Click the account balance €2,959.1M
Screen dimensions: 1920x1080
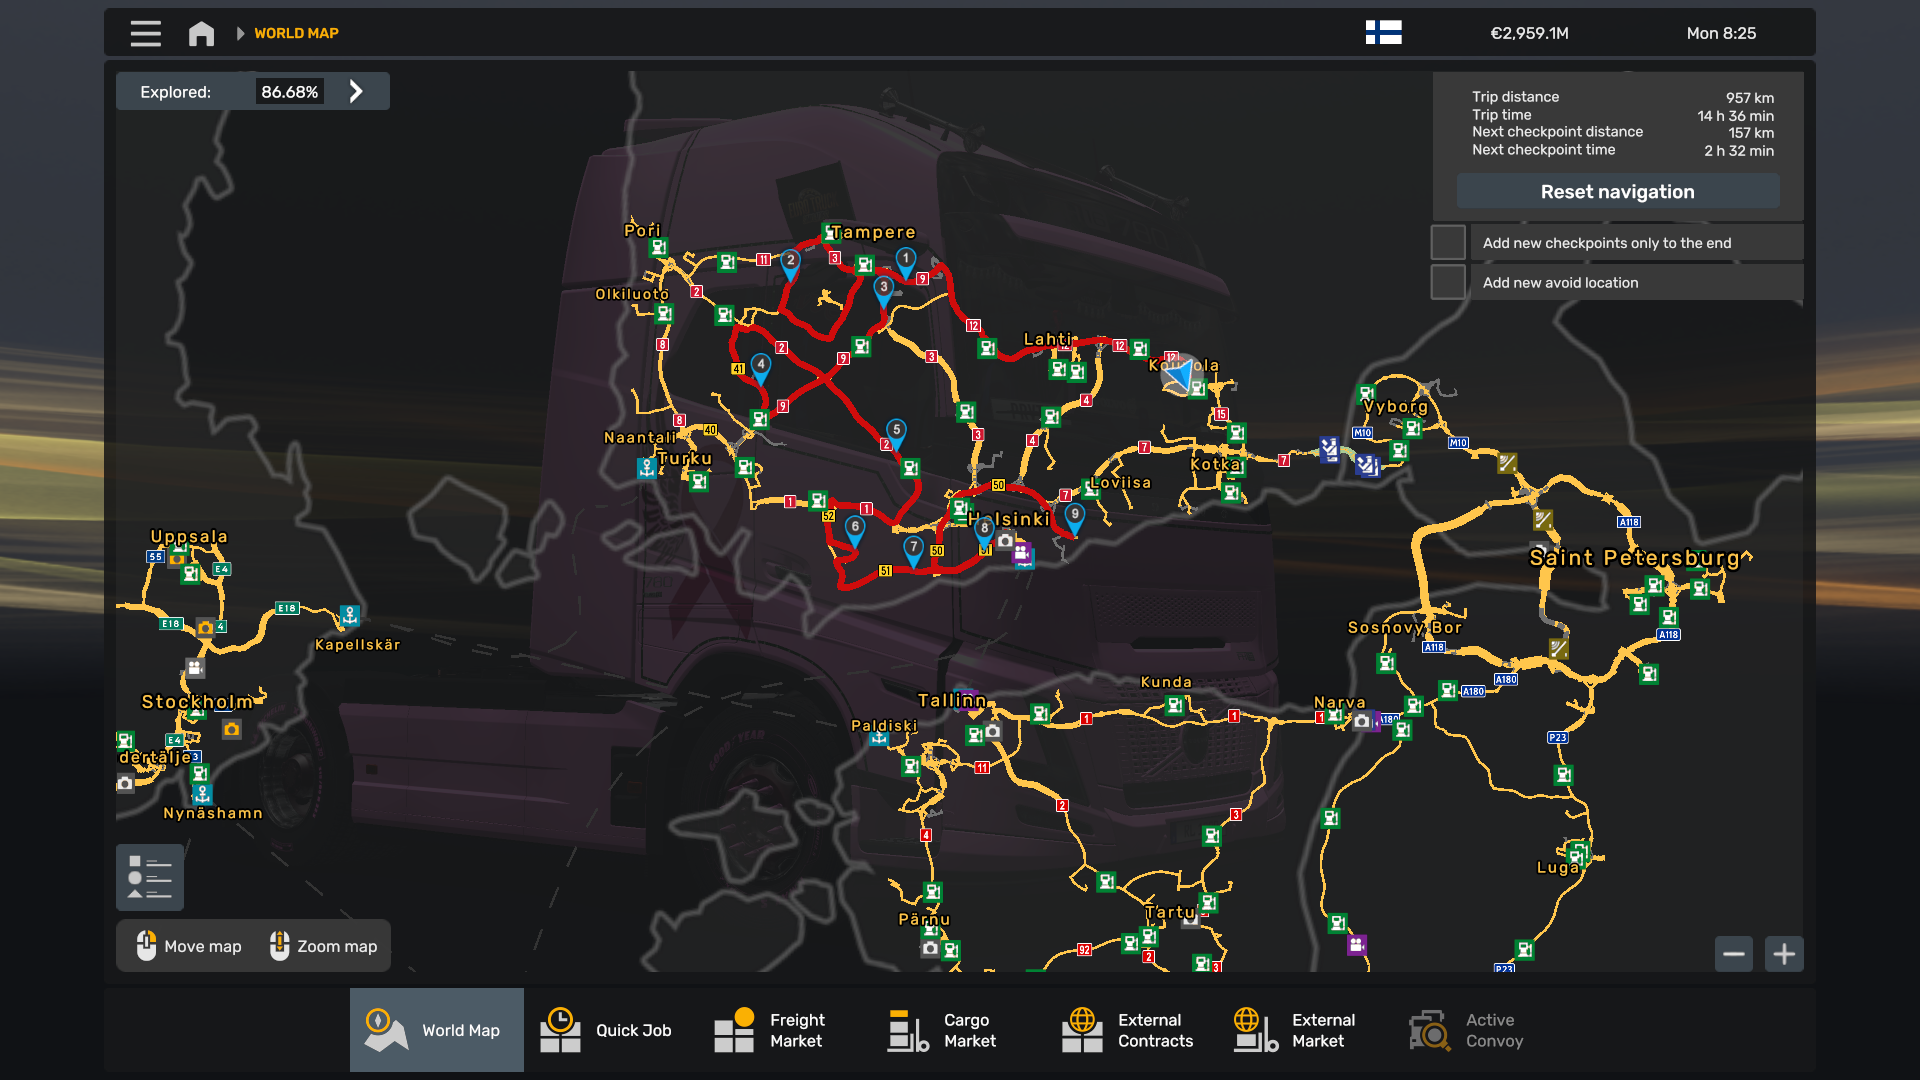1529,33
